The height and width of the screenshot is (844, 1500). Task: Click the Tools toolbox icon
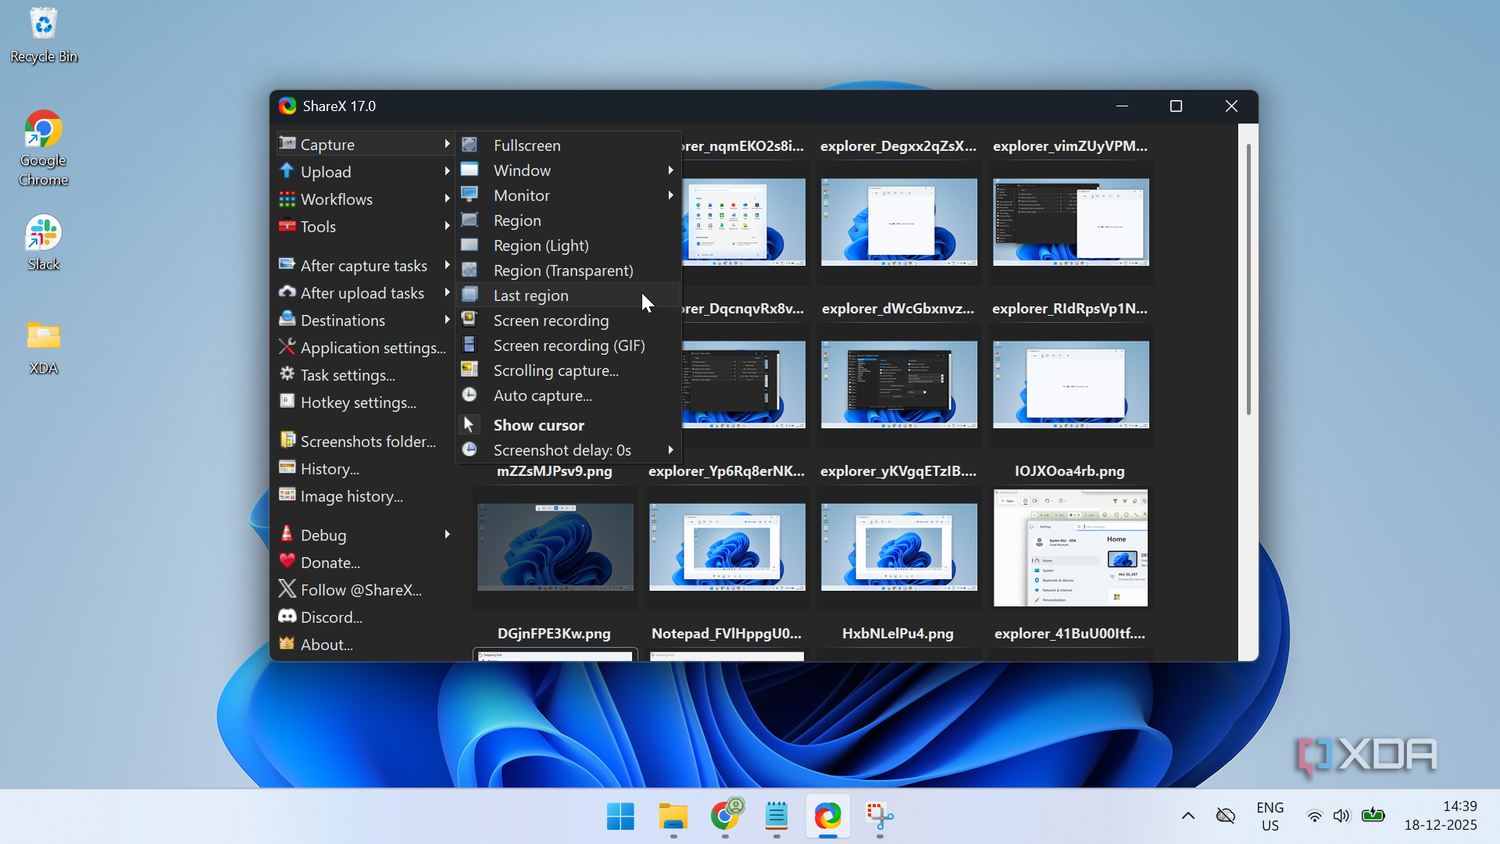click(x=287, y=226)
